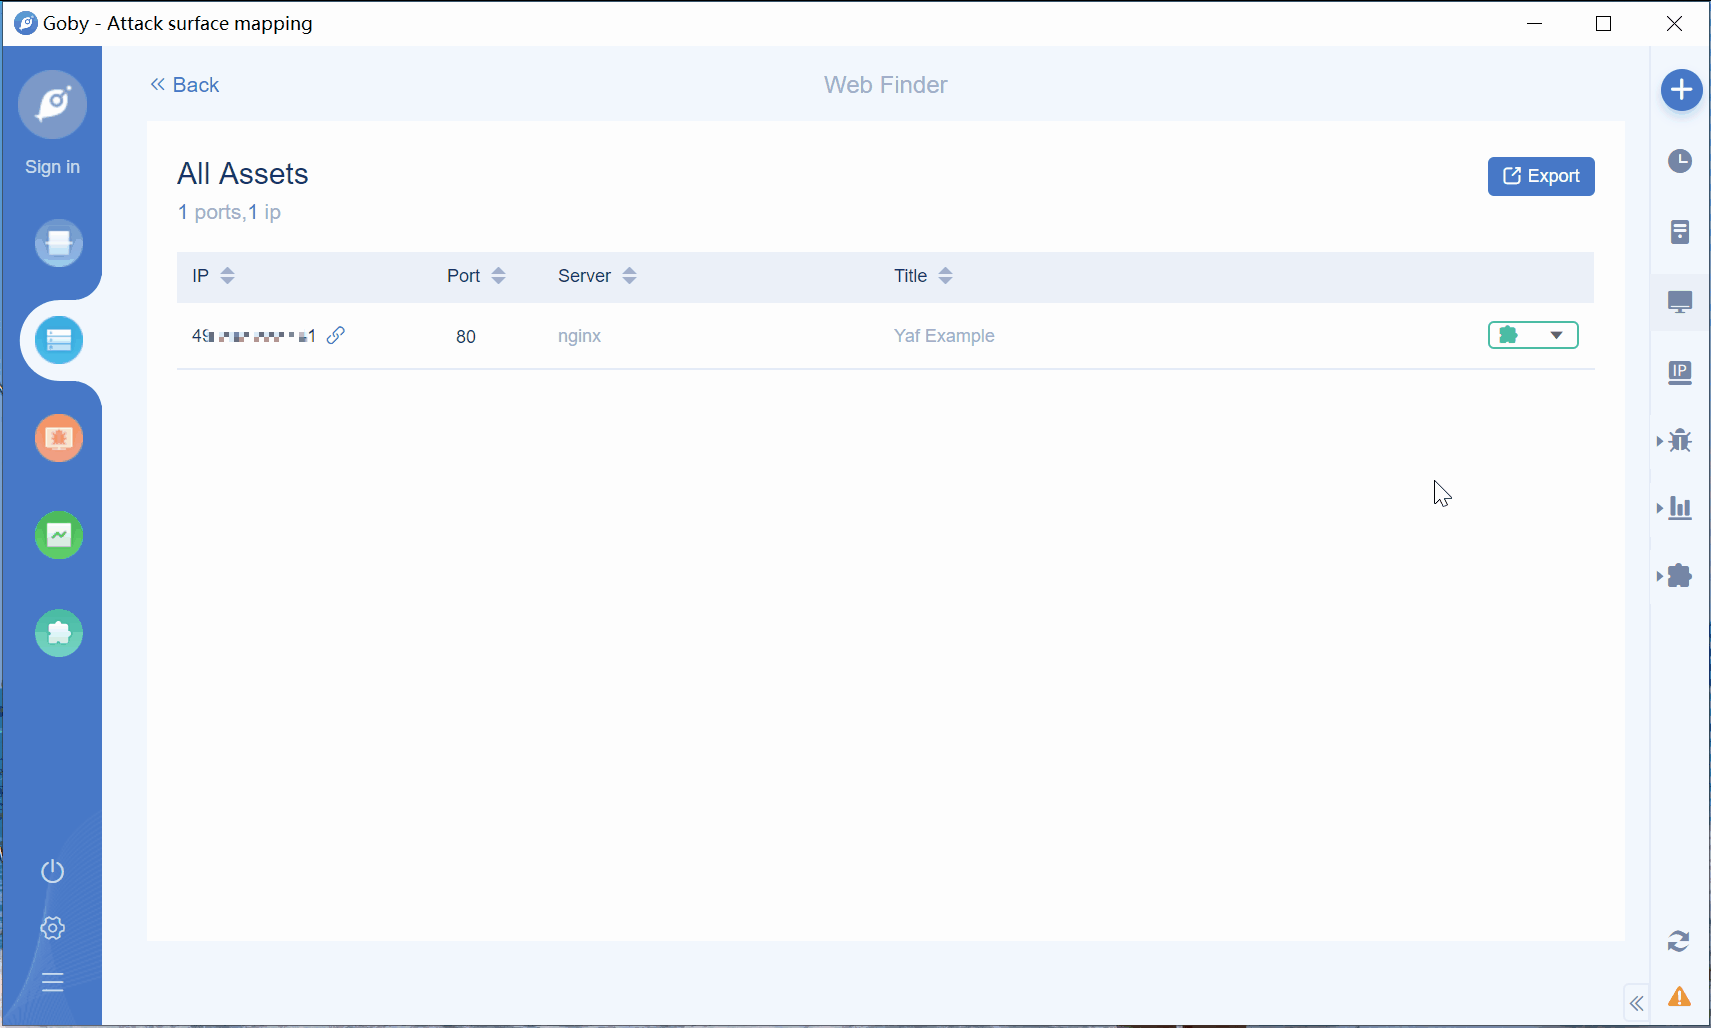Expand the sidebar hamburger menu

pyautogui.click(x=53, y=982)
